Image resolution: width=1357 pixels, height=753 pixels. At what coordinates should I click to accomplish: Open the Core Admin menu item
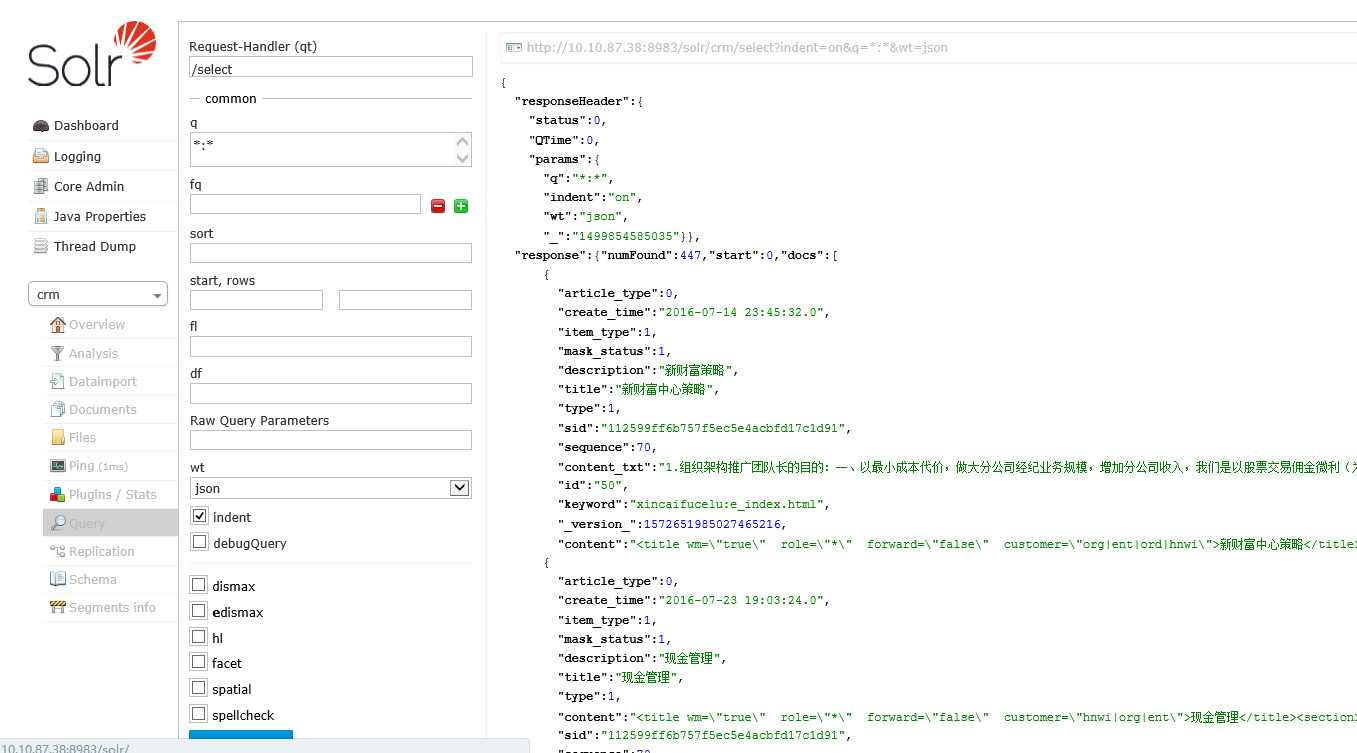(x=89, y=186)
